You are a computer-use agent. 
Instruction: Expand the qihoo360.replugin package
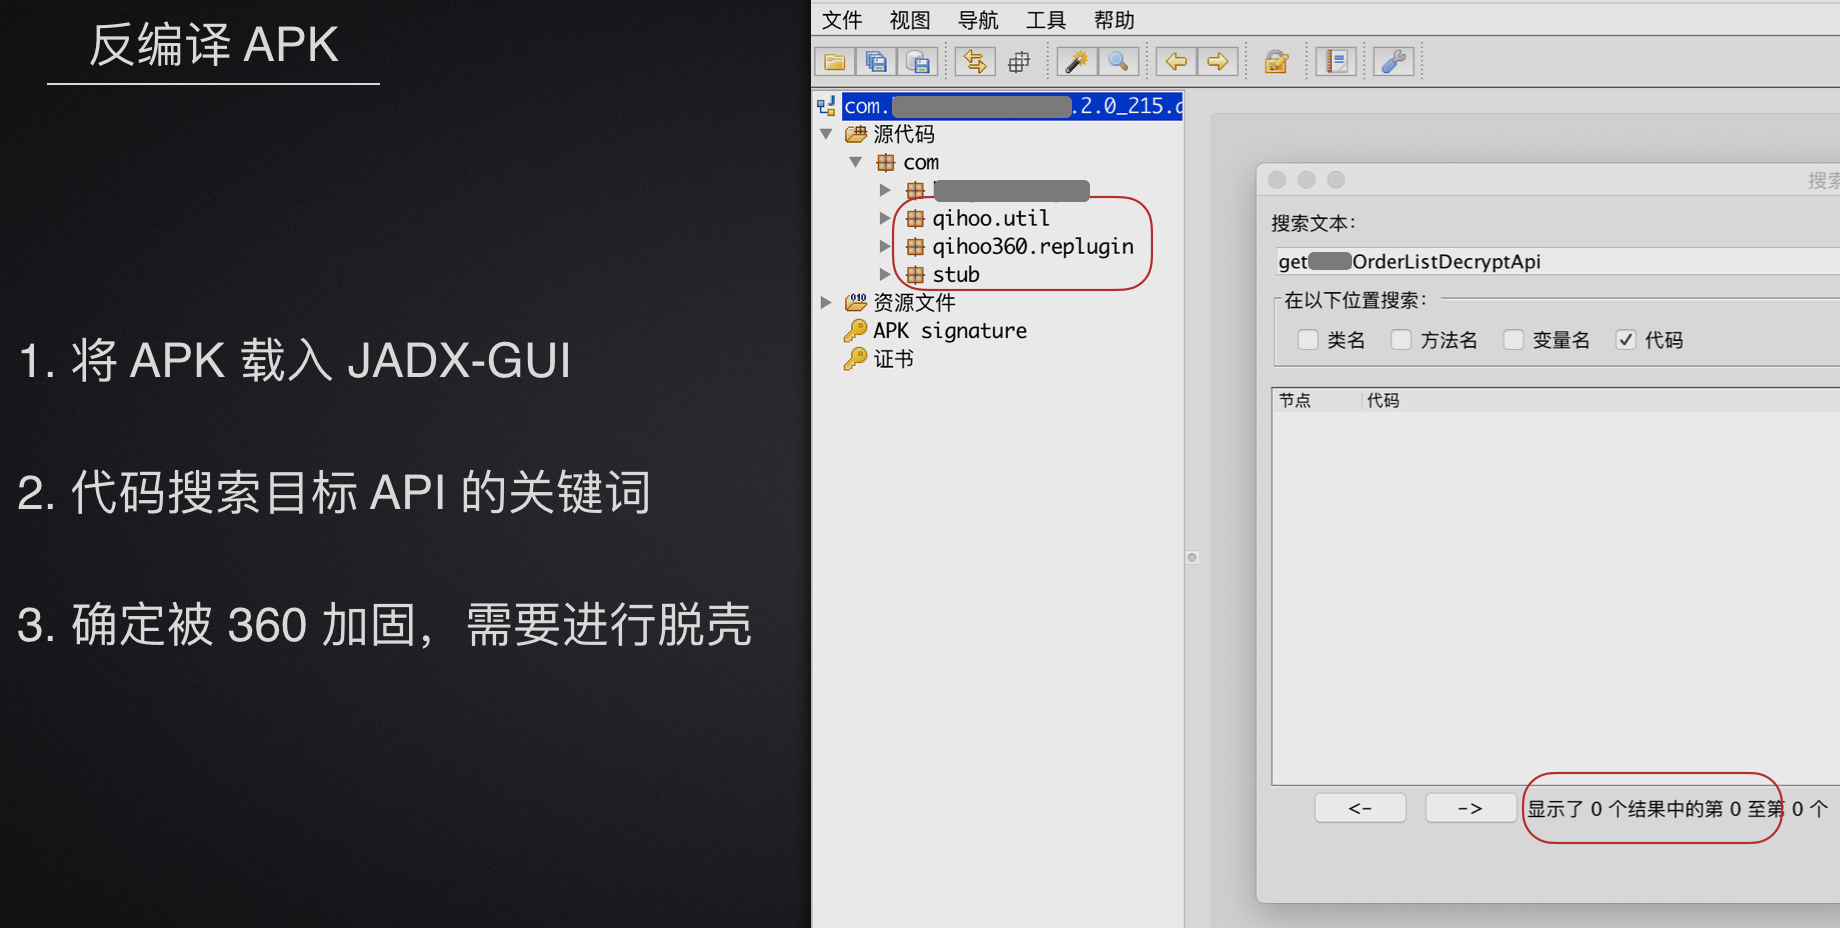(x=885, y=246)
